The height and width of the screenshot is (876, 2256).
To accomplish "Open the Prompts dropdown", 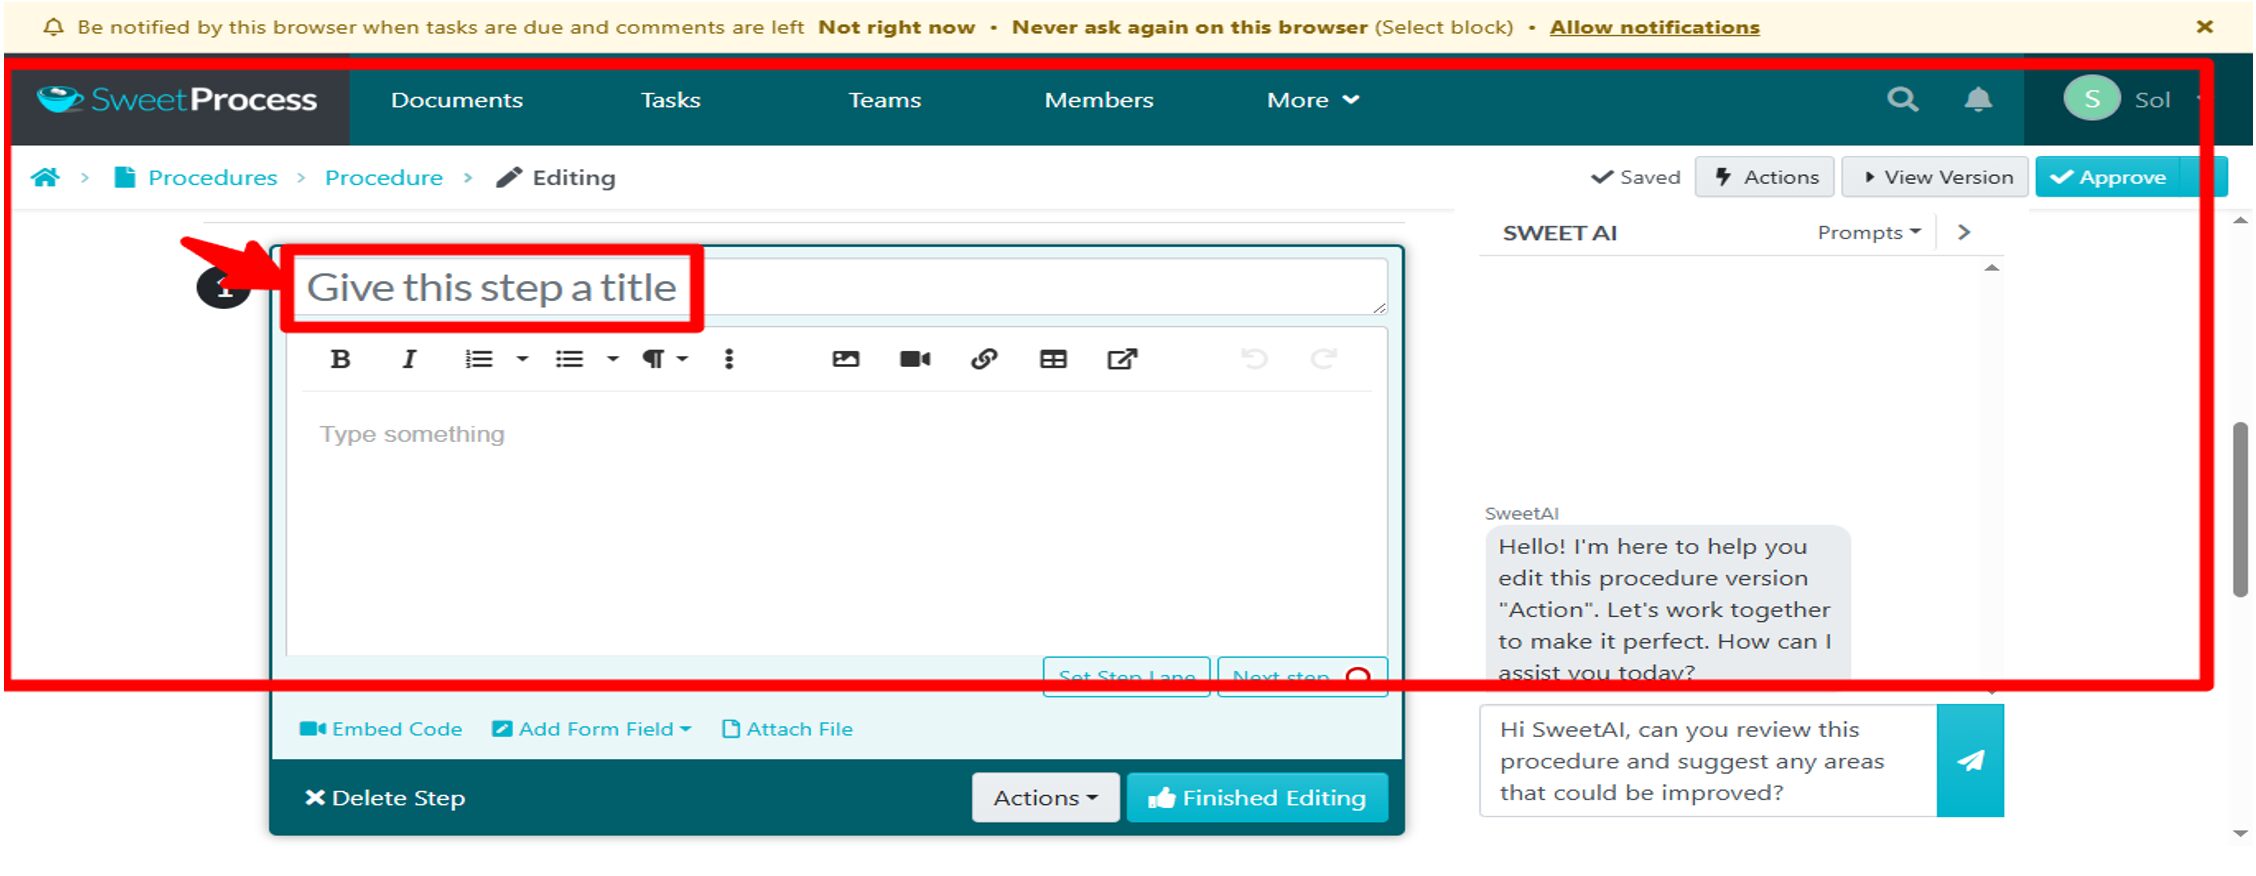I will click(1869, 232).
